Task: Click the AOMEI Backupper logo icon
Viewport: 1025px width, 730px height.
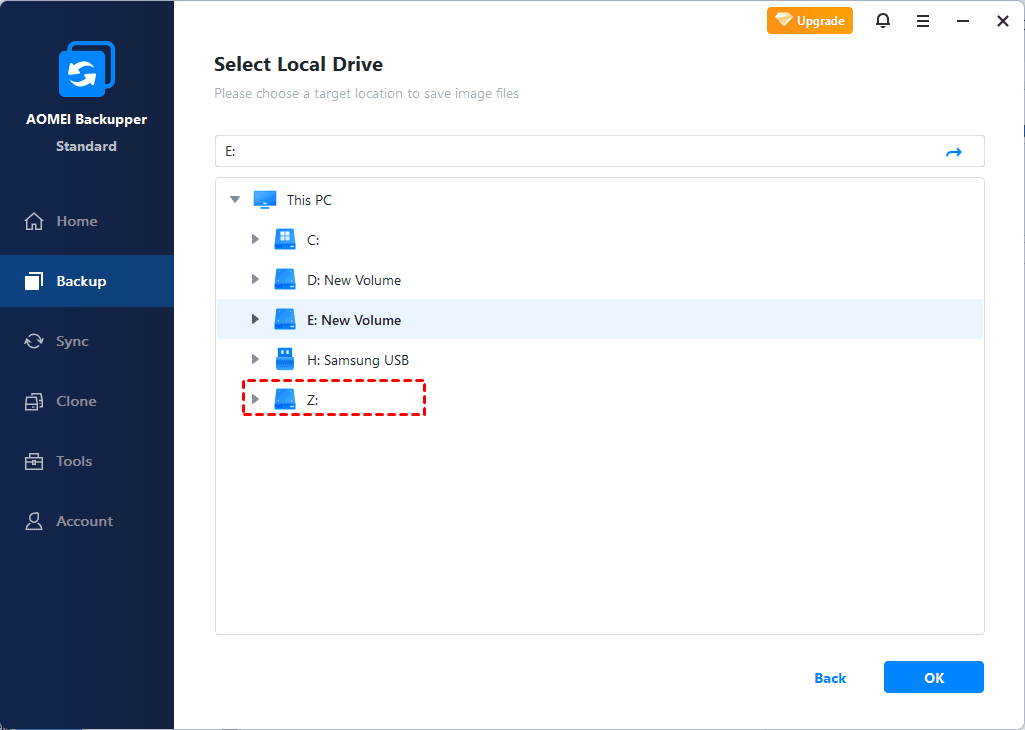Action: [x=87, y=69]
